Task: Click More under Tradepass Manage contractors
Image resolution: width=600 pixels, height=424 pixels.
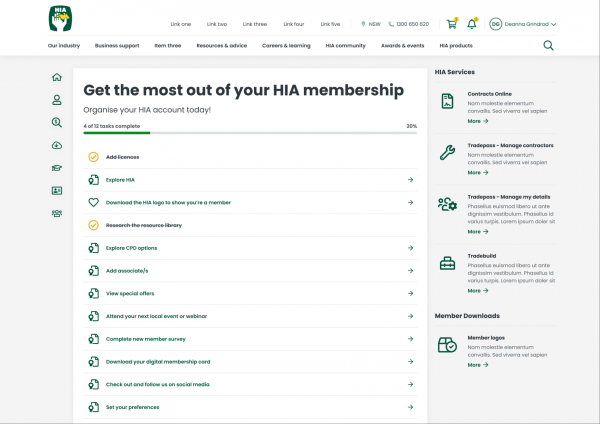Action: [x=478, y=173]
